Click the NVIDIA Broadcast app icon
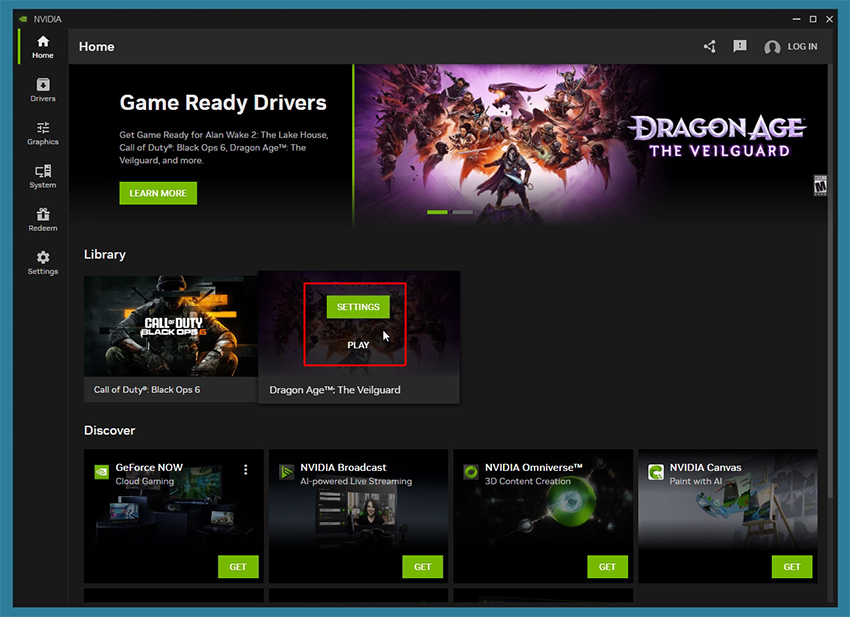850x617 pixels. pyautogui.click(x=286, y=472)
